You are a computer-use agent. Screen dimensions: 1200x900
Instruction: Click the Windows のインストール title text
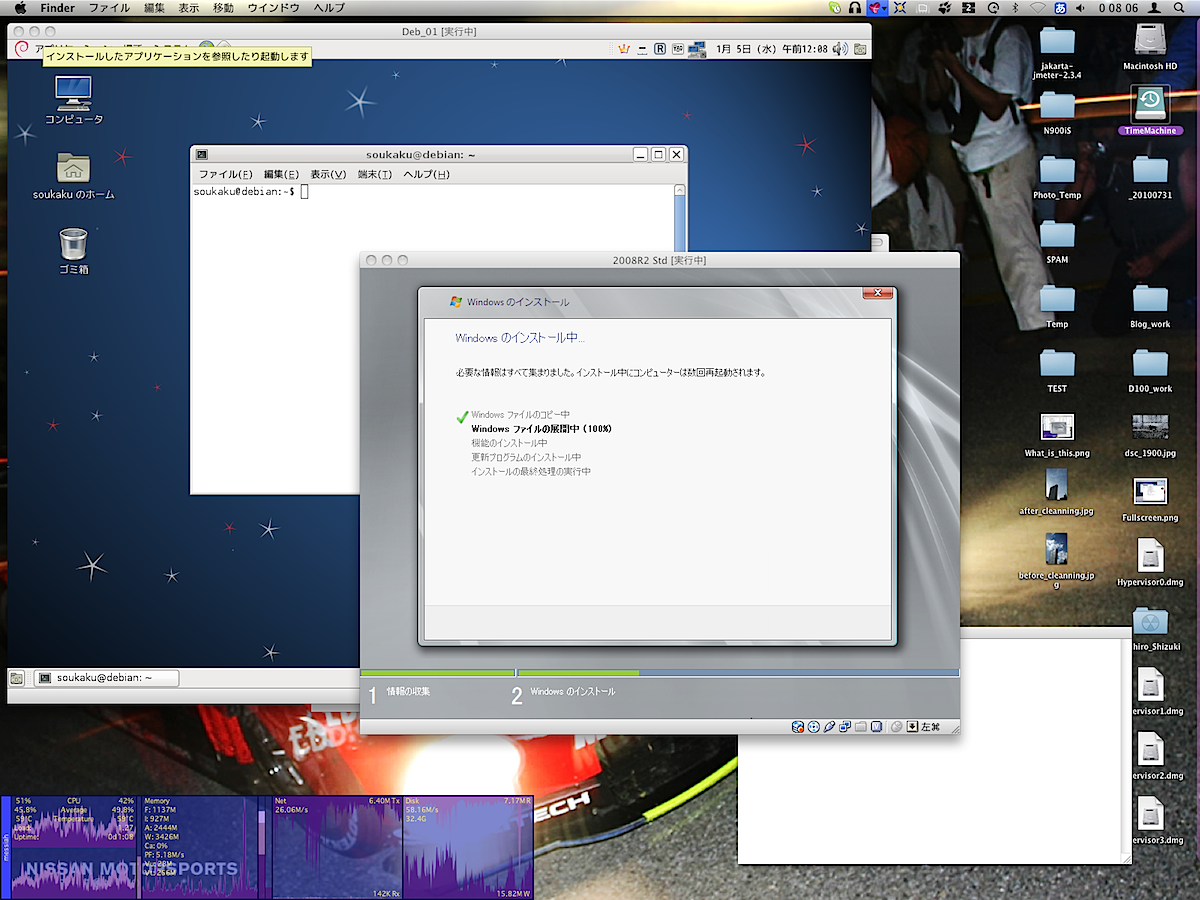pos(518,302)
